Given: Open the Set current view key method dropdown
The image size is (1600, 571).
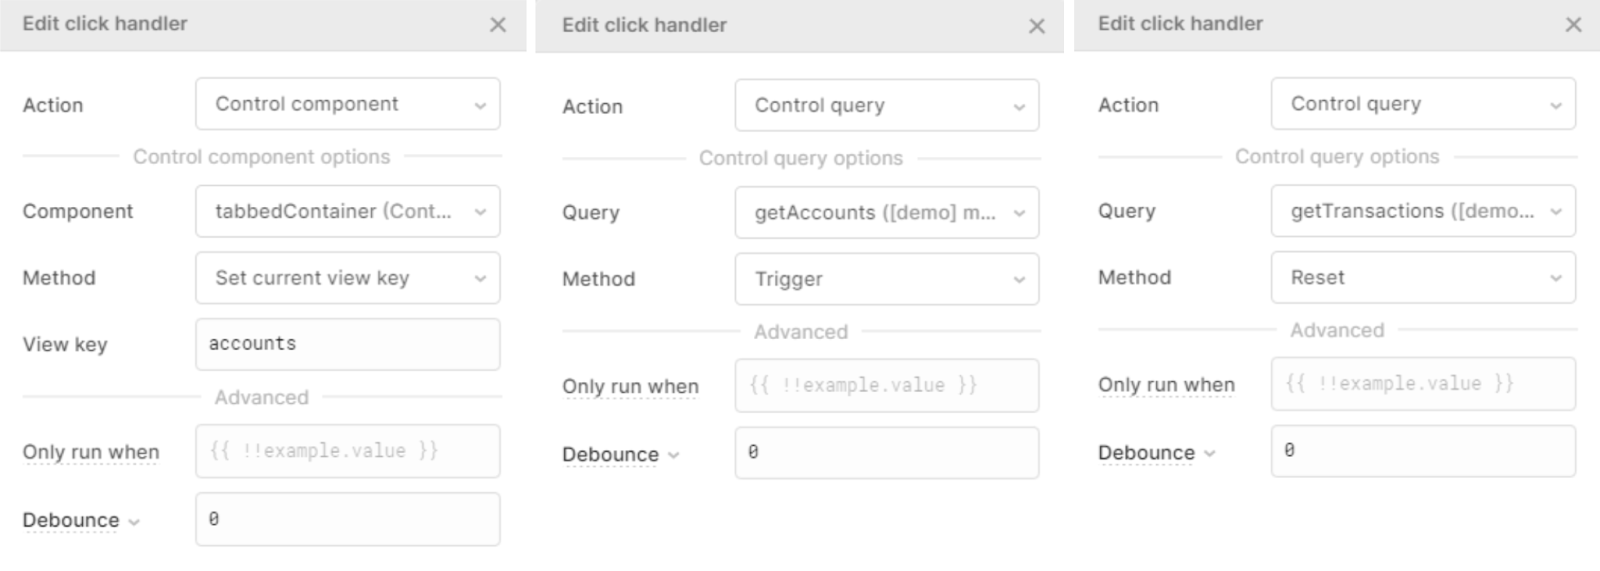Looking at the screenshot, I should 347,278.
